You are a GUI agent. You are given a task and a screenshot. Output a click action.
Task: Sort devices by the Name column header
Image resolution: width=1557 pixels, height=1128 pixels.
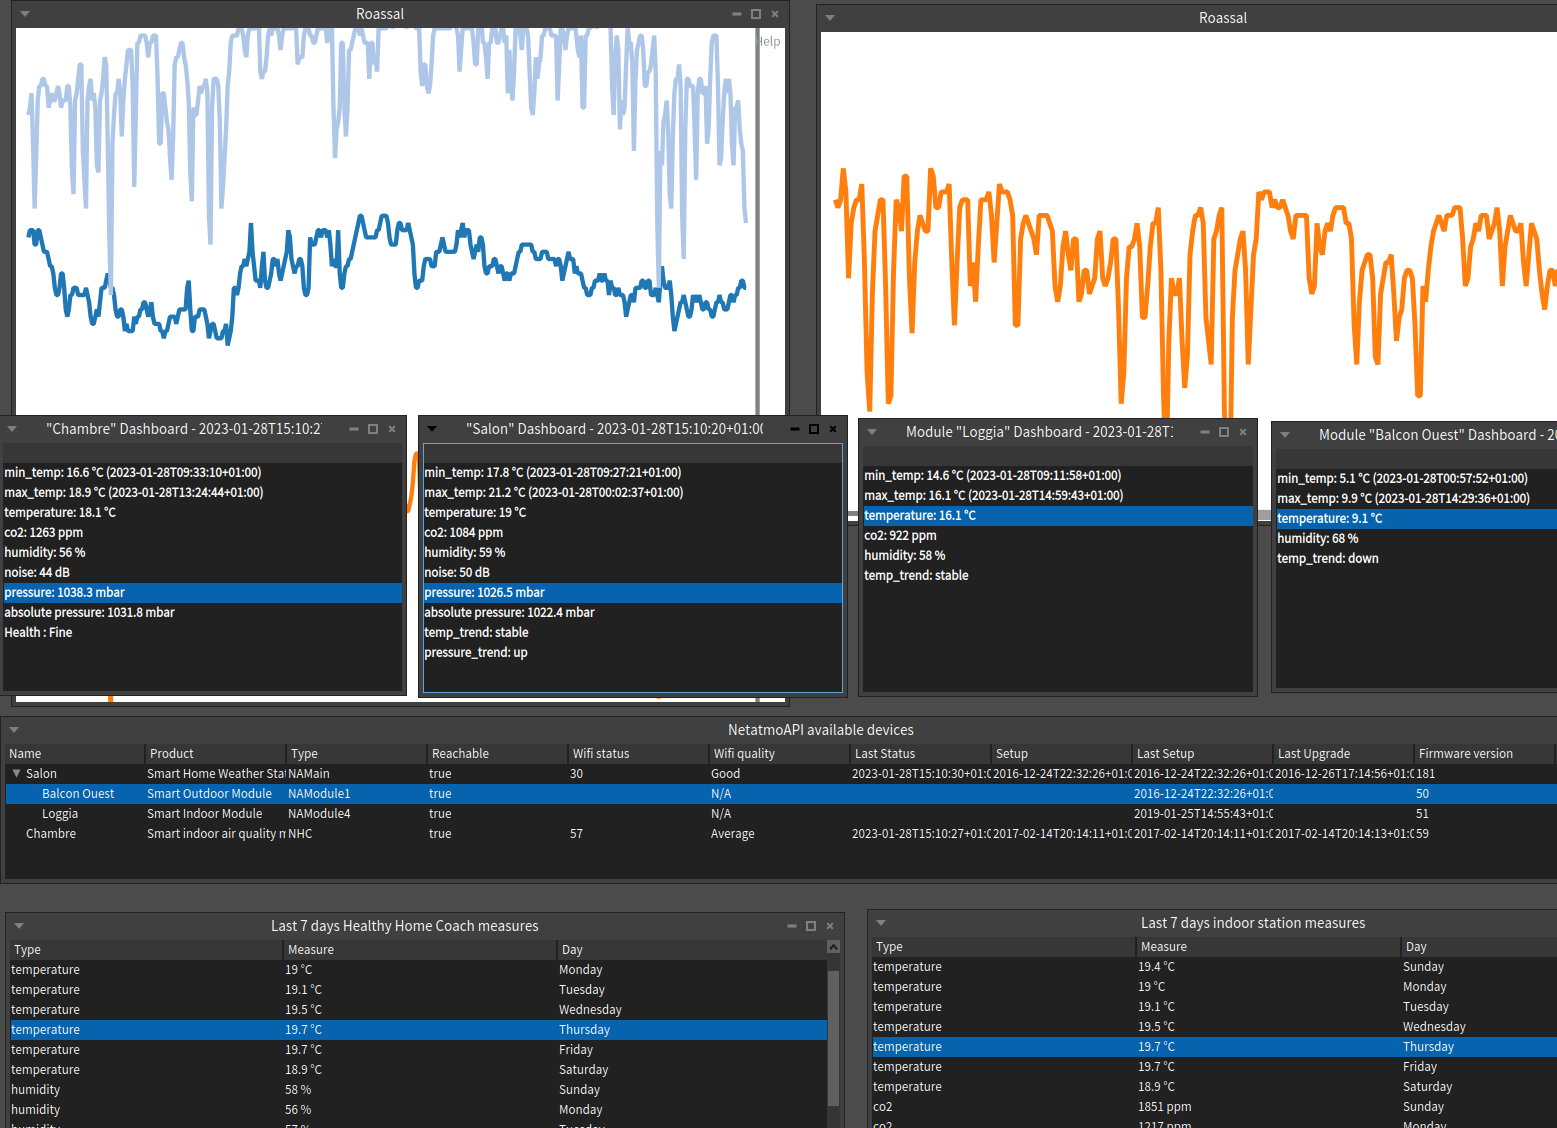click(x=75, y=754)
